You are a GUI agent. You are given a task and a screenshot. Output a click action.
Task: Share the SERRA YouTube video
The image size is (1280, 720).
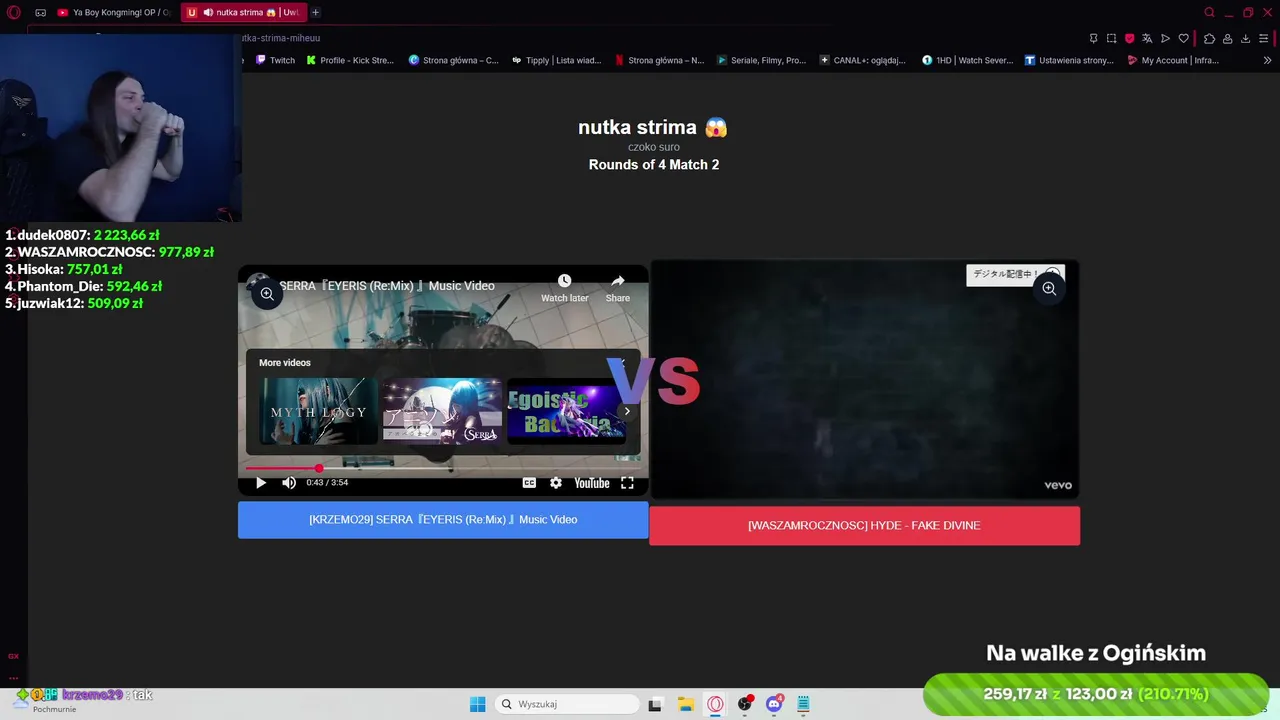618,288
